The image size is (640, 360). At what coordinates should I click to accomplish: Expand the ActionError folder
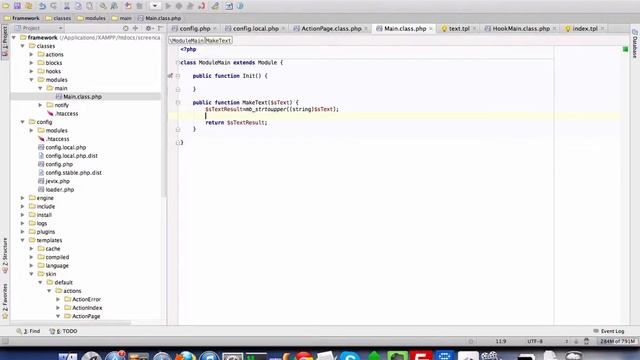[58, 299]
